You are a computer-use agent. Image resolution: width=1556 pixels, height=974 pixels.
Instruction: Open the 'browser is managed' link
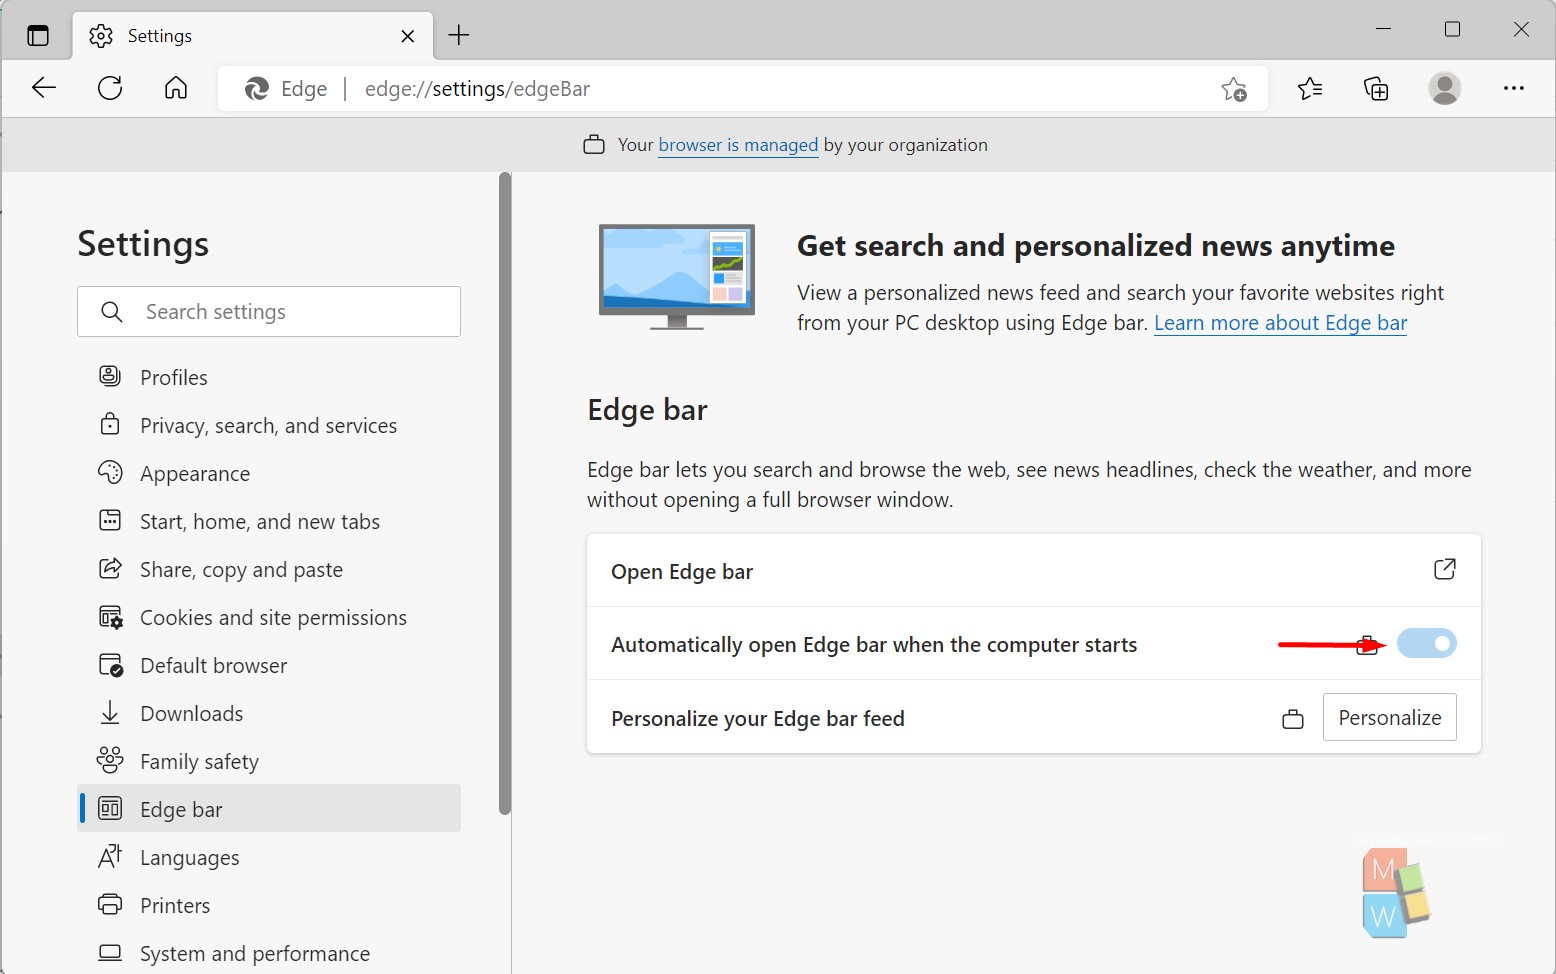(x=738, y=145)
